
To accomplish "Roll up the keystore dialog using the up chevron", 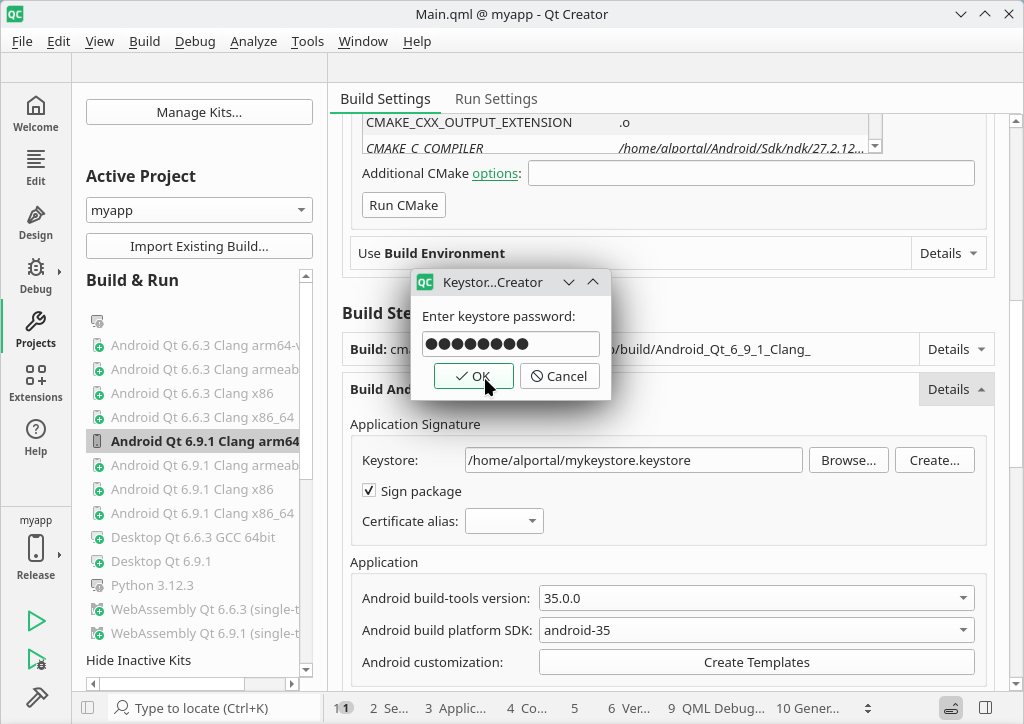I will pyautogui.click(x=593, y=282).
